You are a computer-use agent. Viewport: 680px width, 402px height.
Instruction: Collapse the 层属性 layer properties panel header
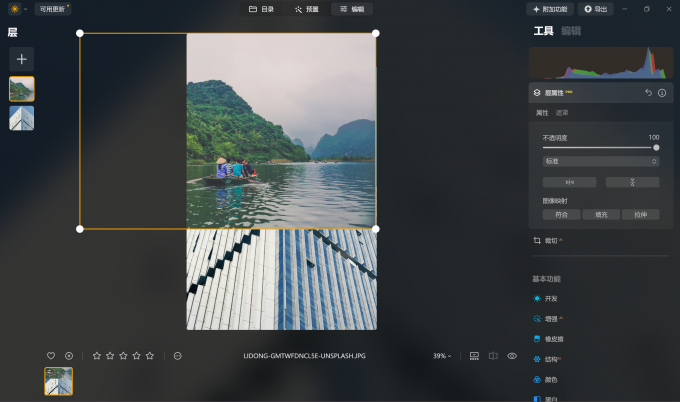pyautogui.click(x=601, y=93)
